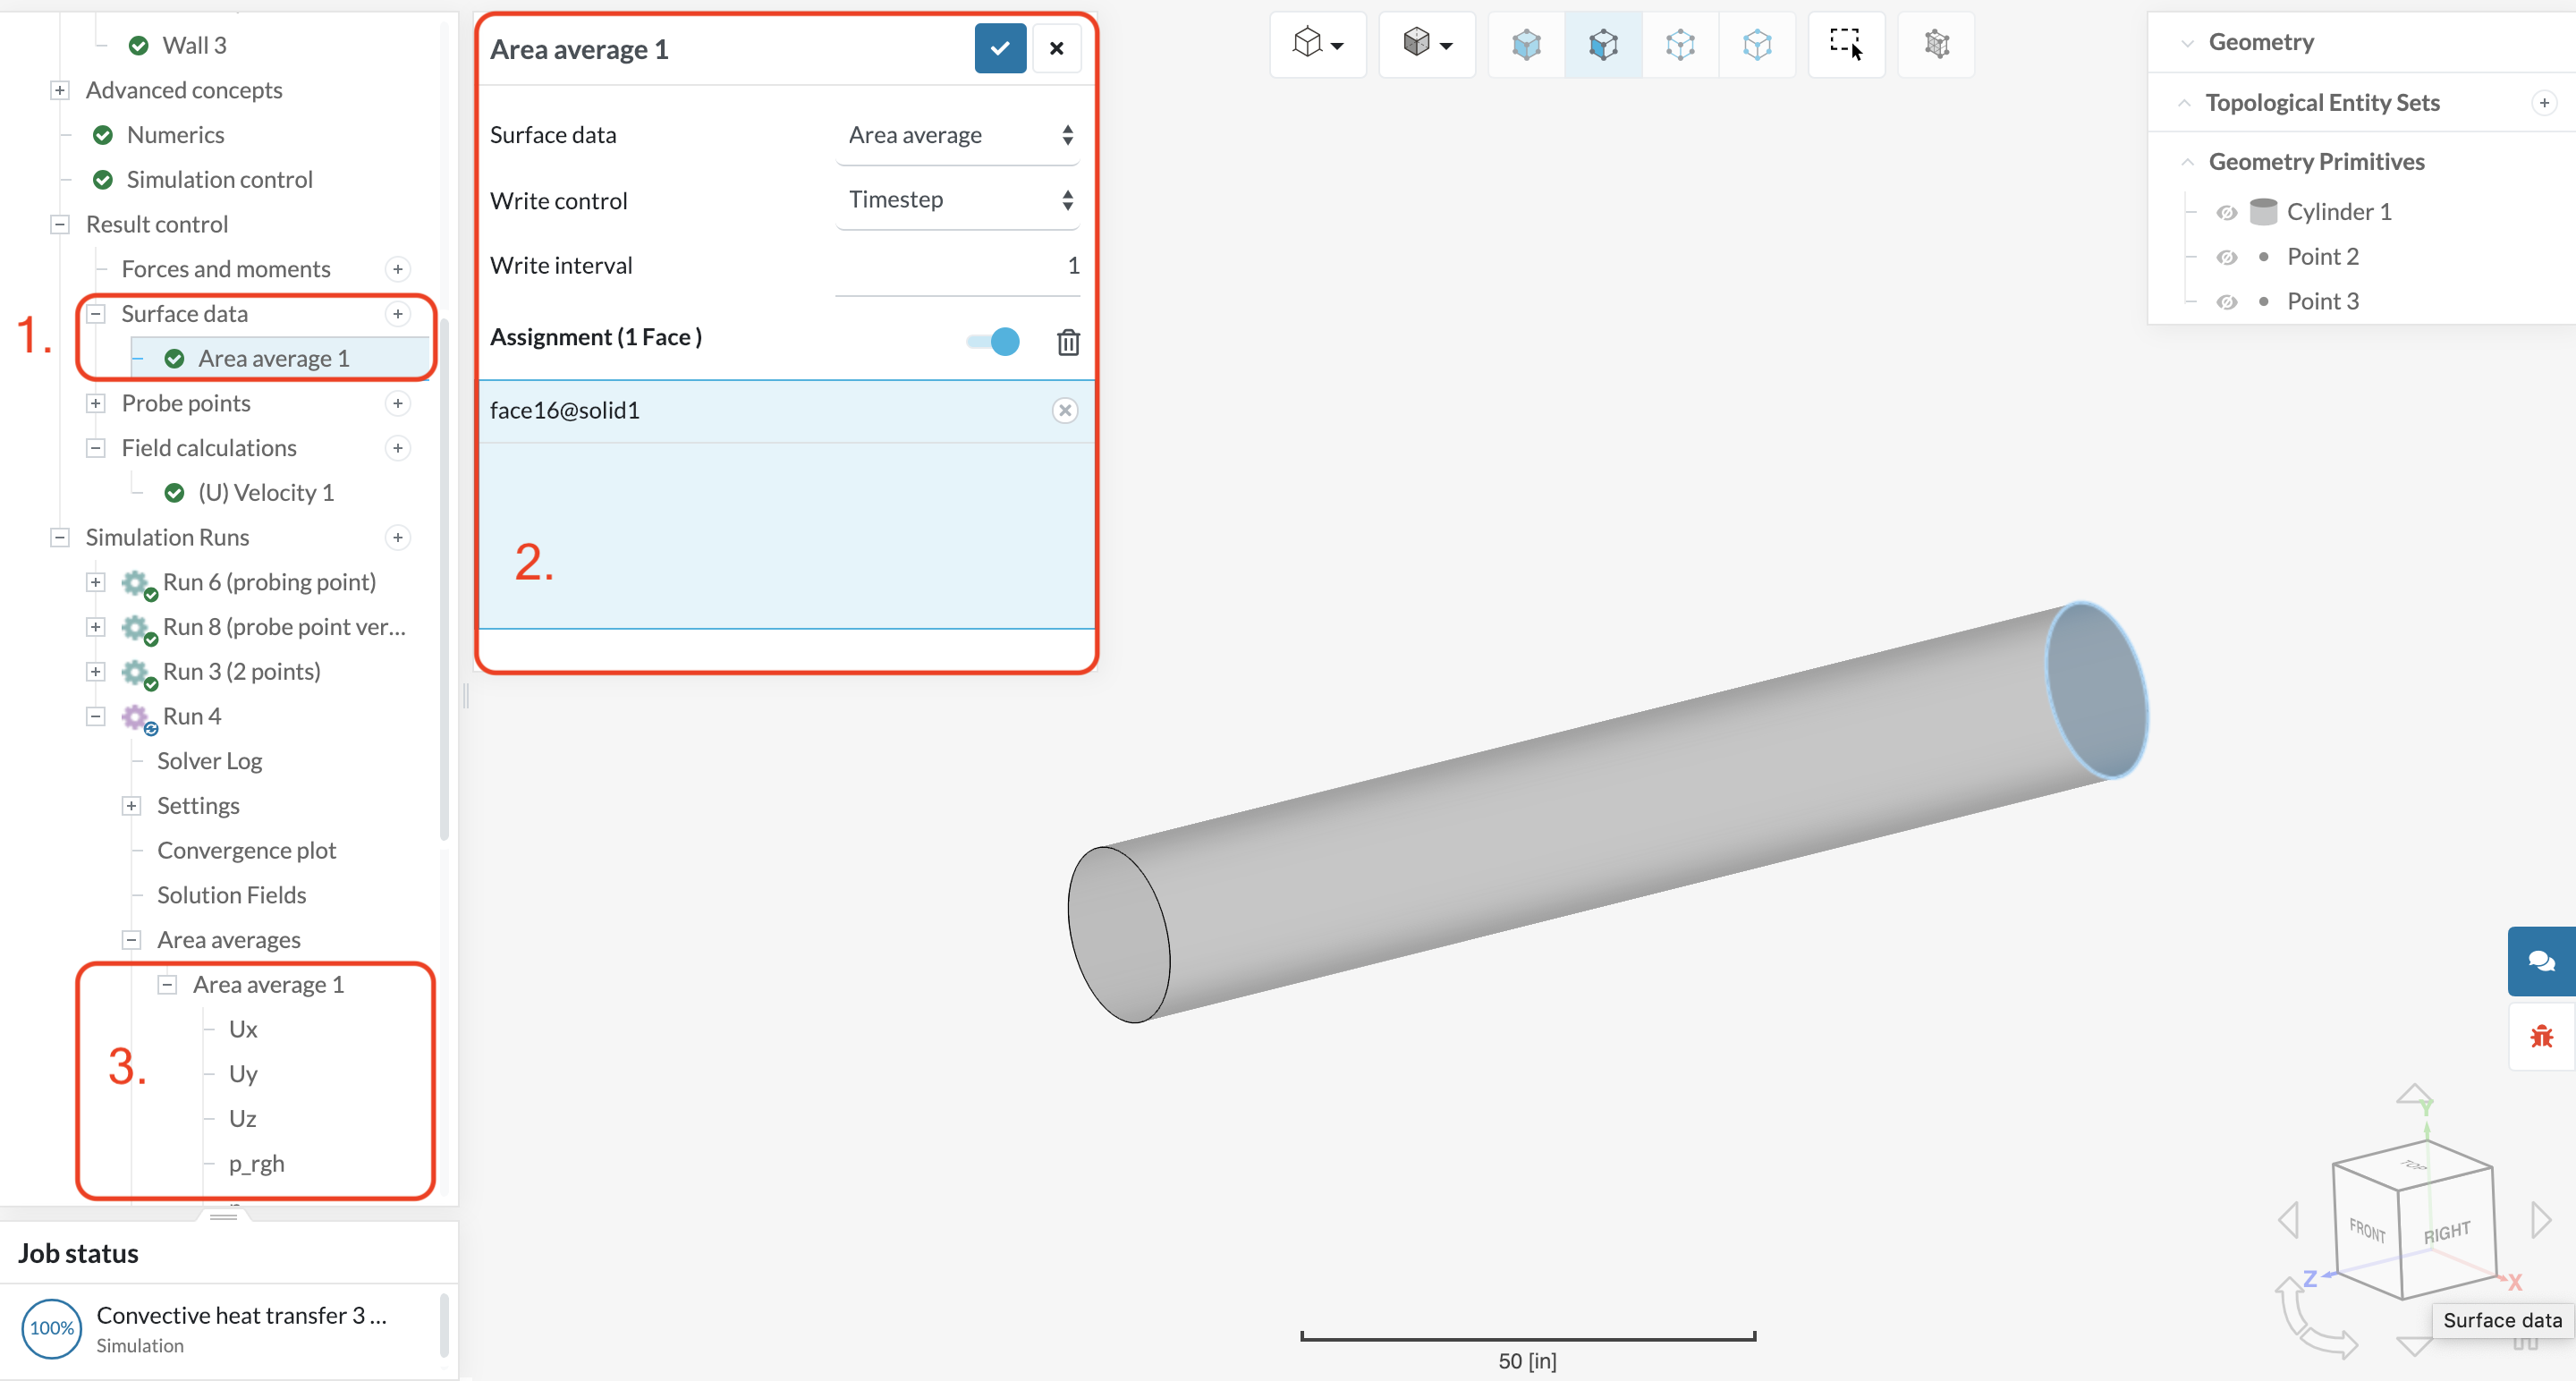This screenshot has width=2576, height=1381.
Task: Open the chat support icon
Action: click(x=2540, y=961)
